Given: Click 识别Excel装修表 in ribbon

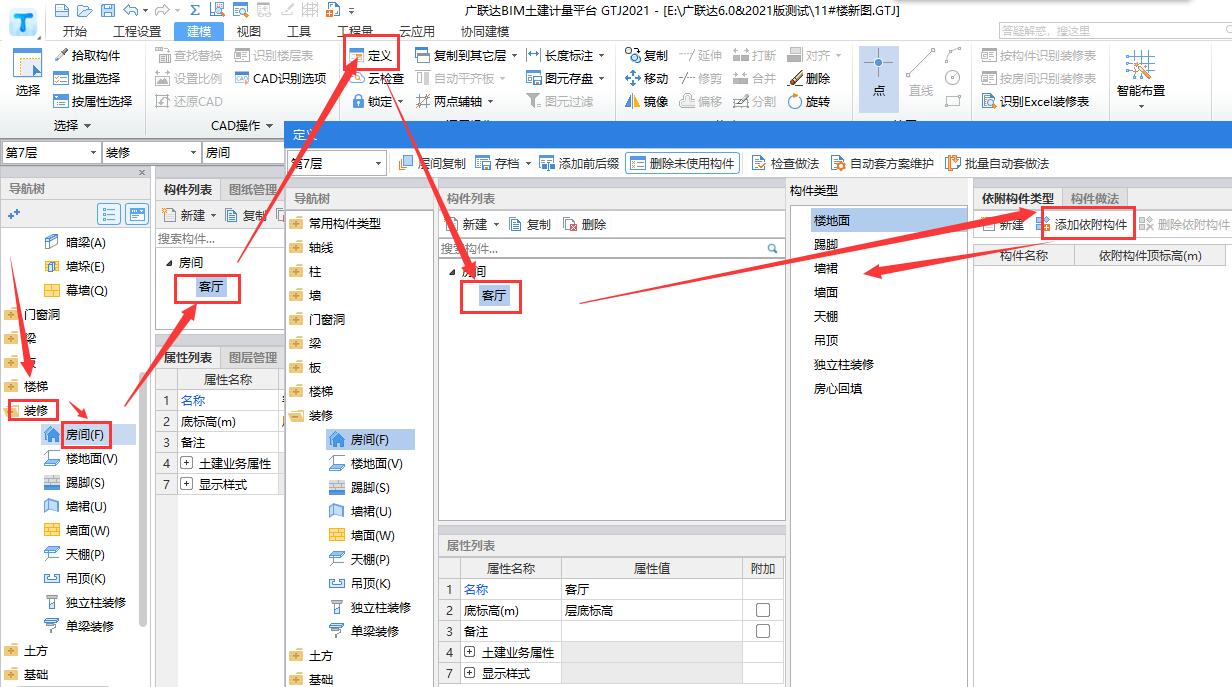Looking at the screenshot, I should point(1036,101).
